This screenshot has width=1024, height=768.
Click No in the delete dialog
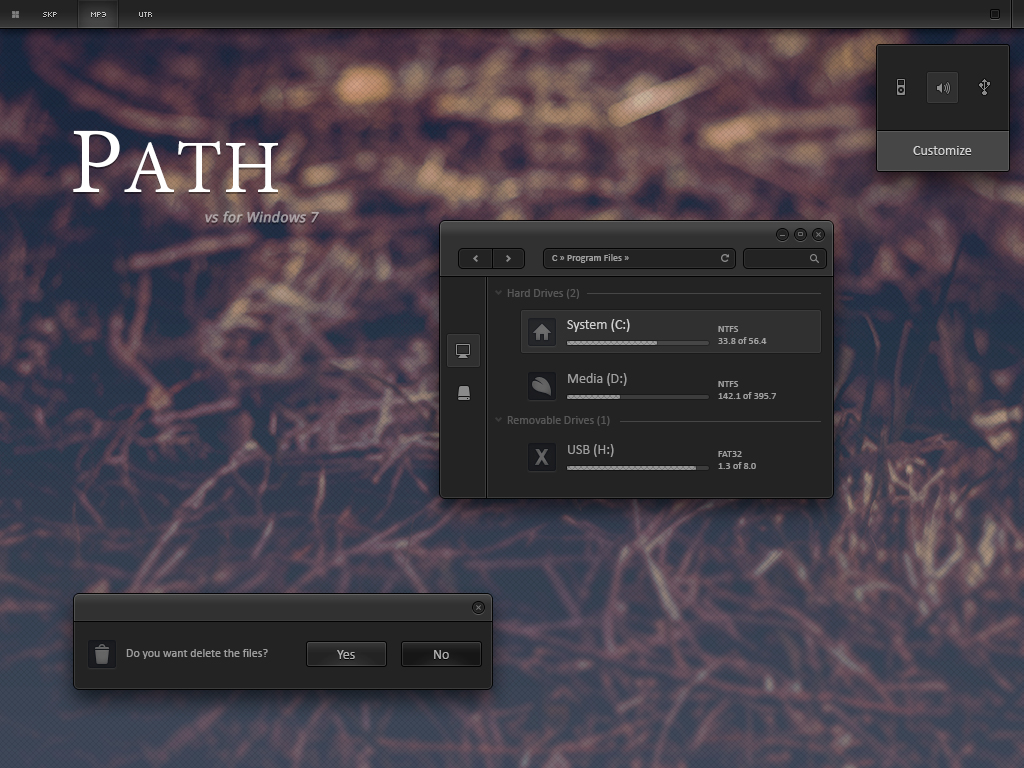(x=441, y=654)
